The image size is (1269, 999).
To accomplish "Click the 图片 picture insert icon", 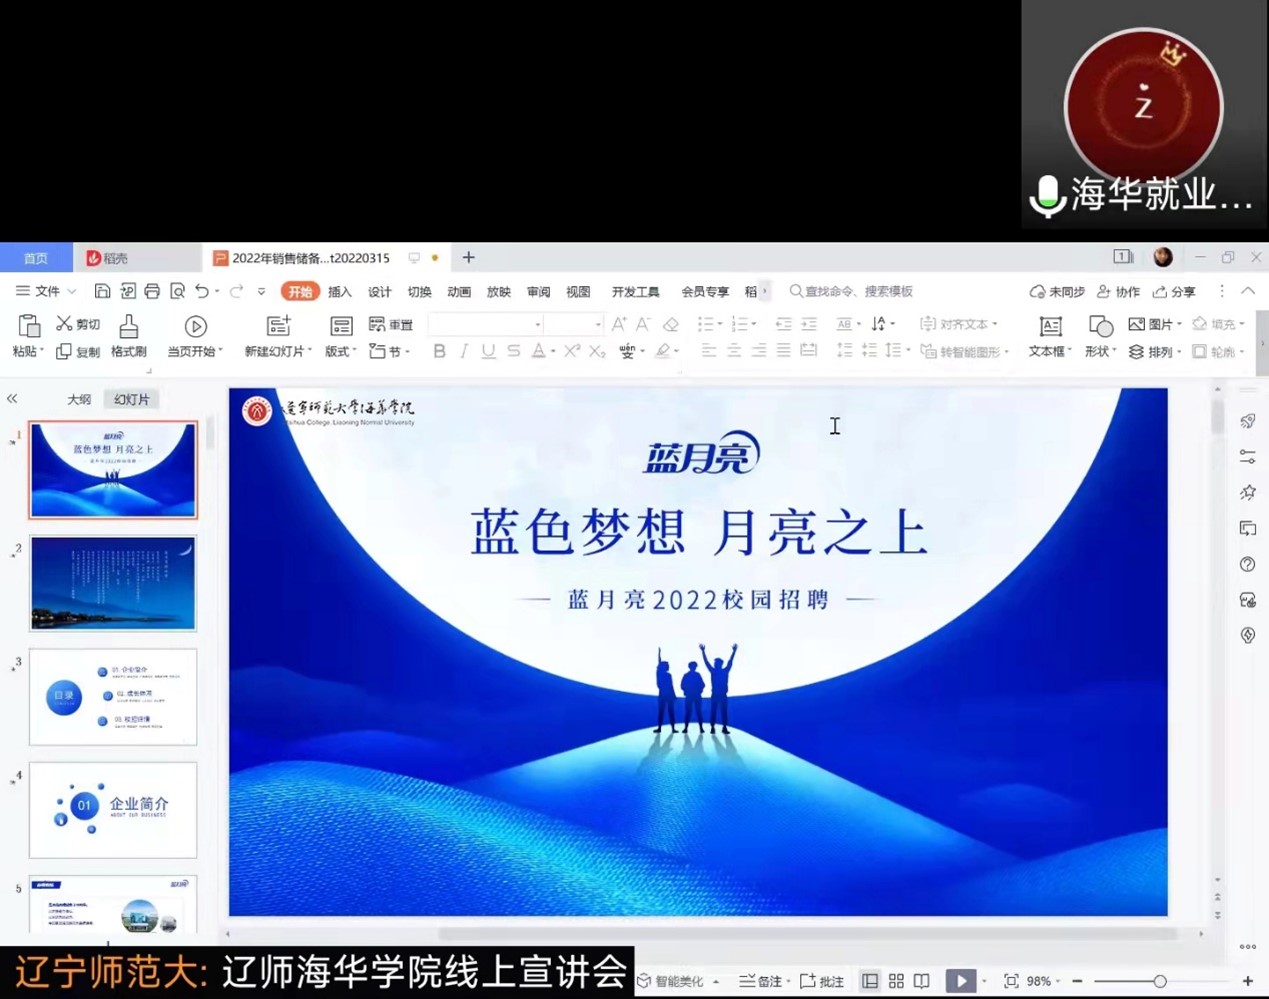I will 1136,324.
